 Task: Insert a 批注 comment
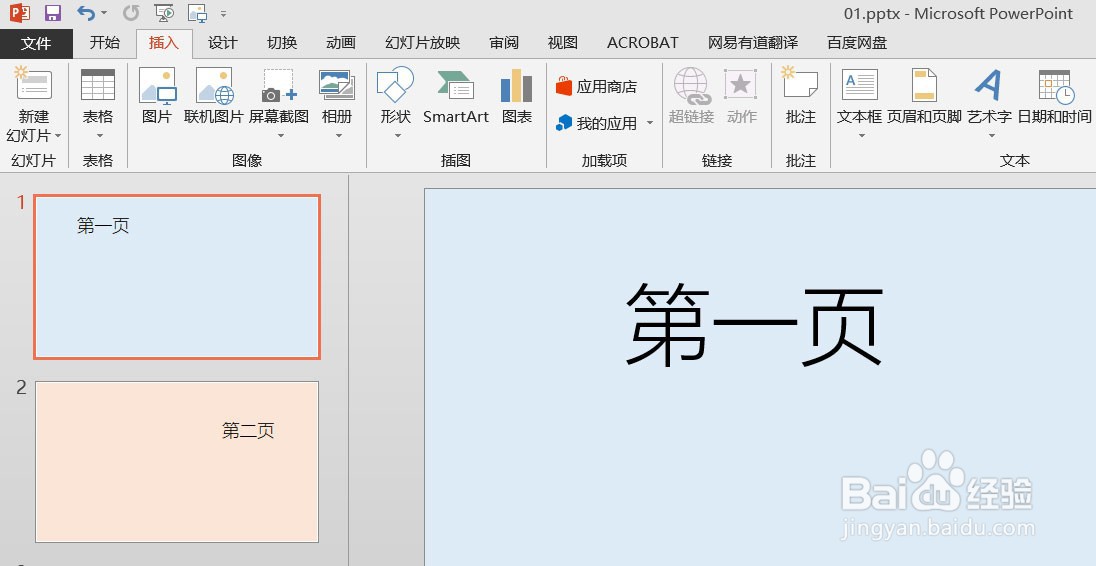(x=800, y=96)
